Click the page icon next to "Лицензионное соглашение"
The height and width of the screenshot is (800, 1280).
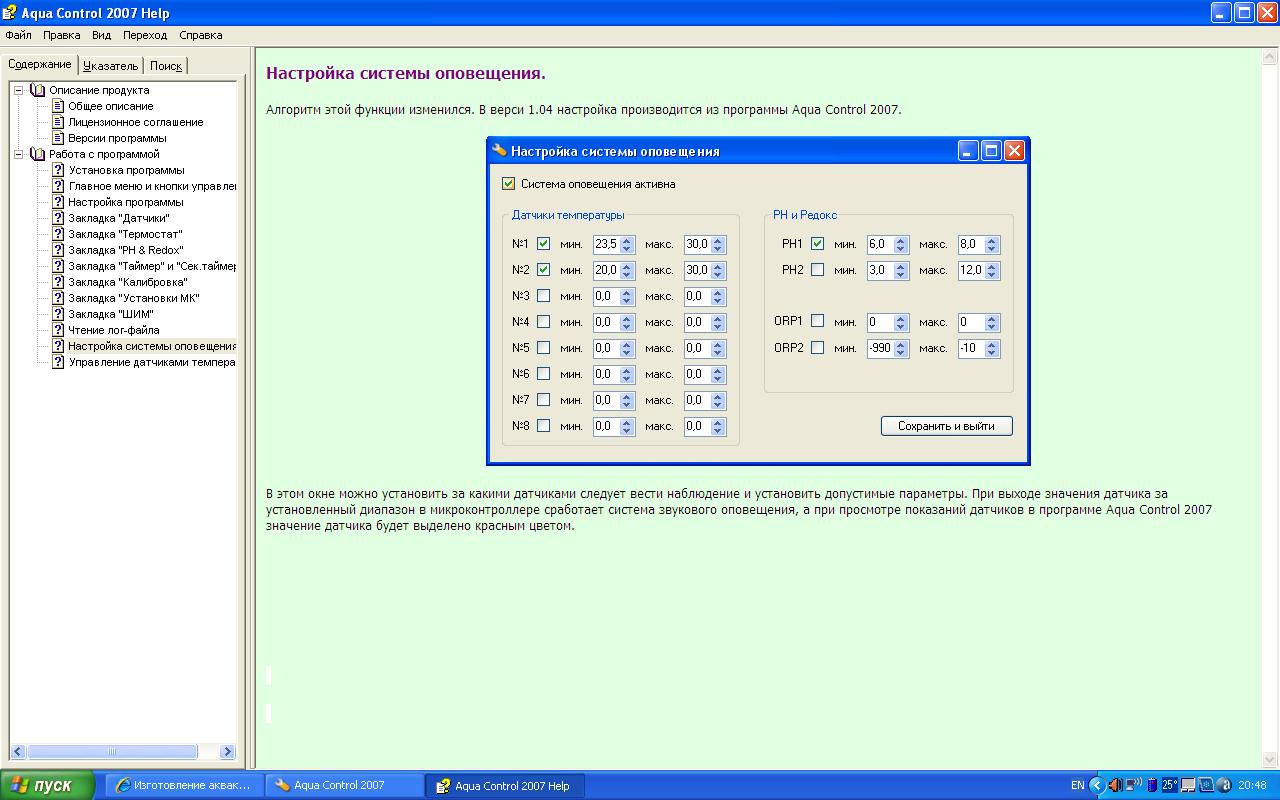(58, 122)
